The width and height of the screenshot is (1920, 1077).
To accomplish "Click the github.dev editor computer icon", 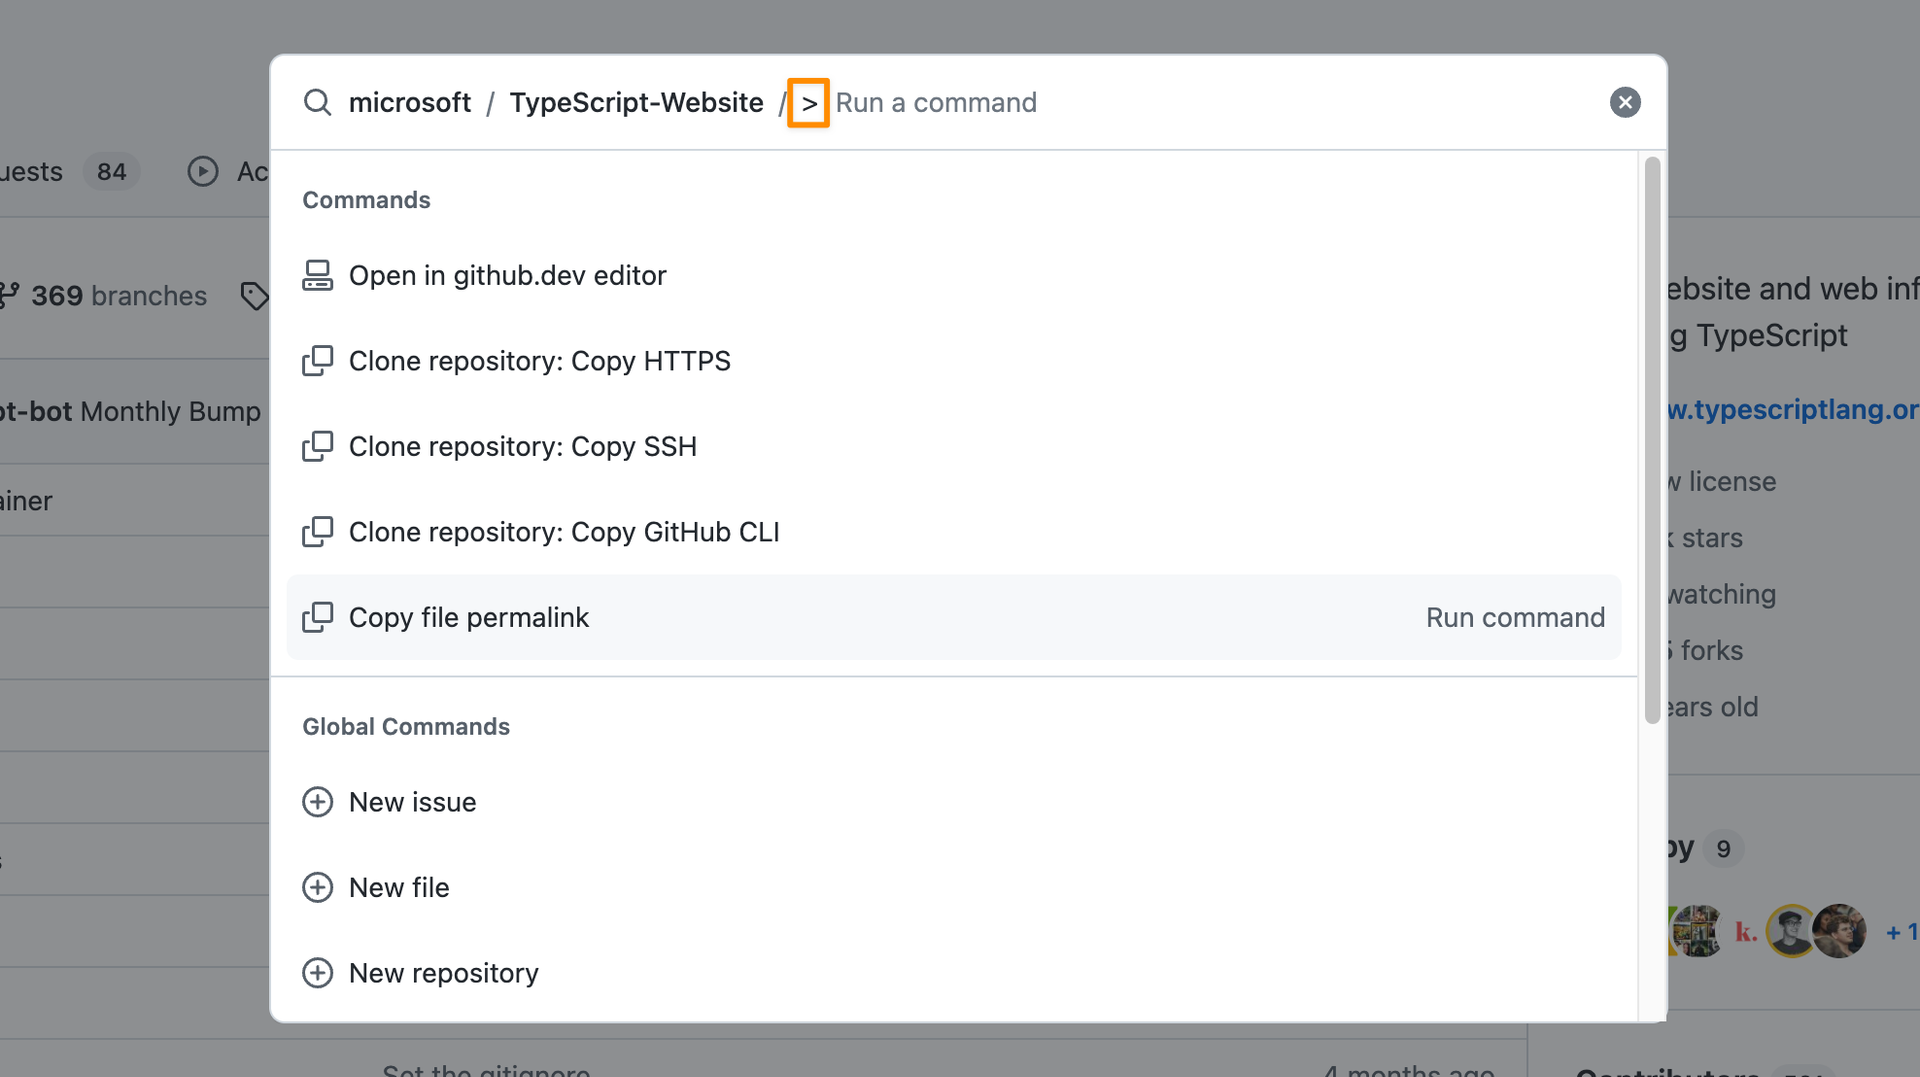I will (x=317, y=275).
